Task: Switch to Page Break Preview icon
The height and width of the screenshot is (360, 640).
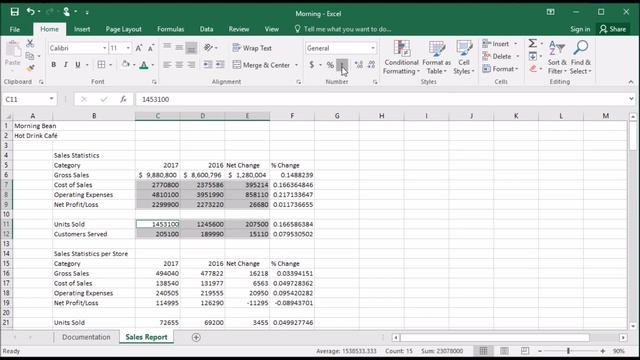Action: 524,351
